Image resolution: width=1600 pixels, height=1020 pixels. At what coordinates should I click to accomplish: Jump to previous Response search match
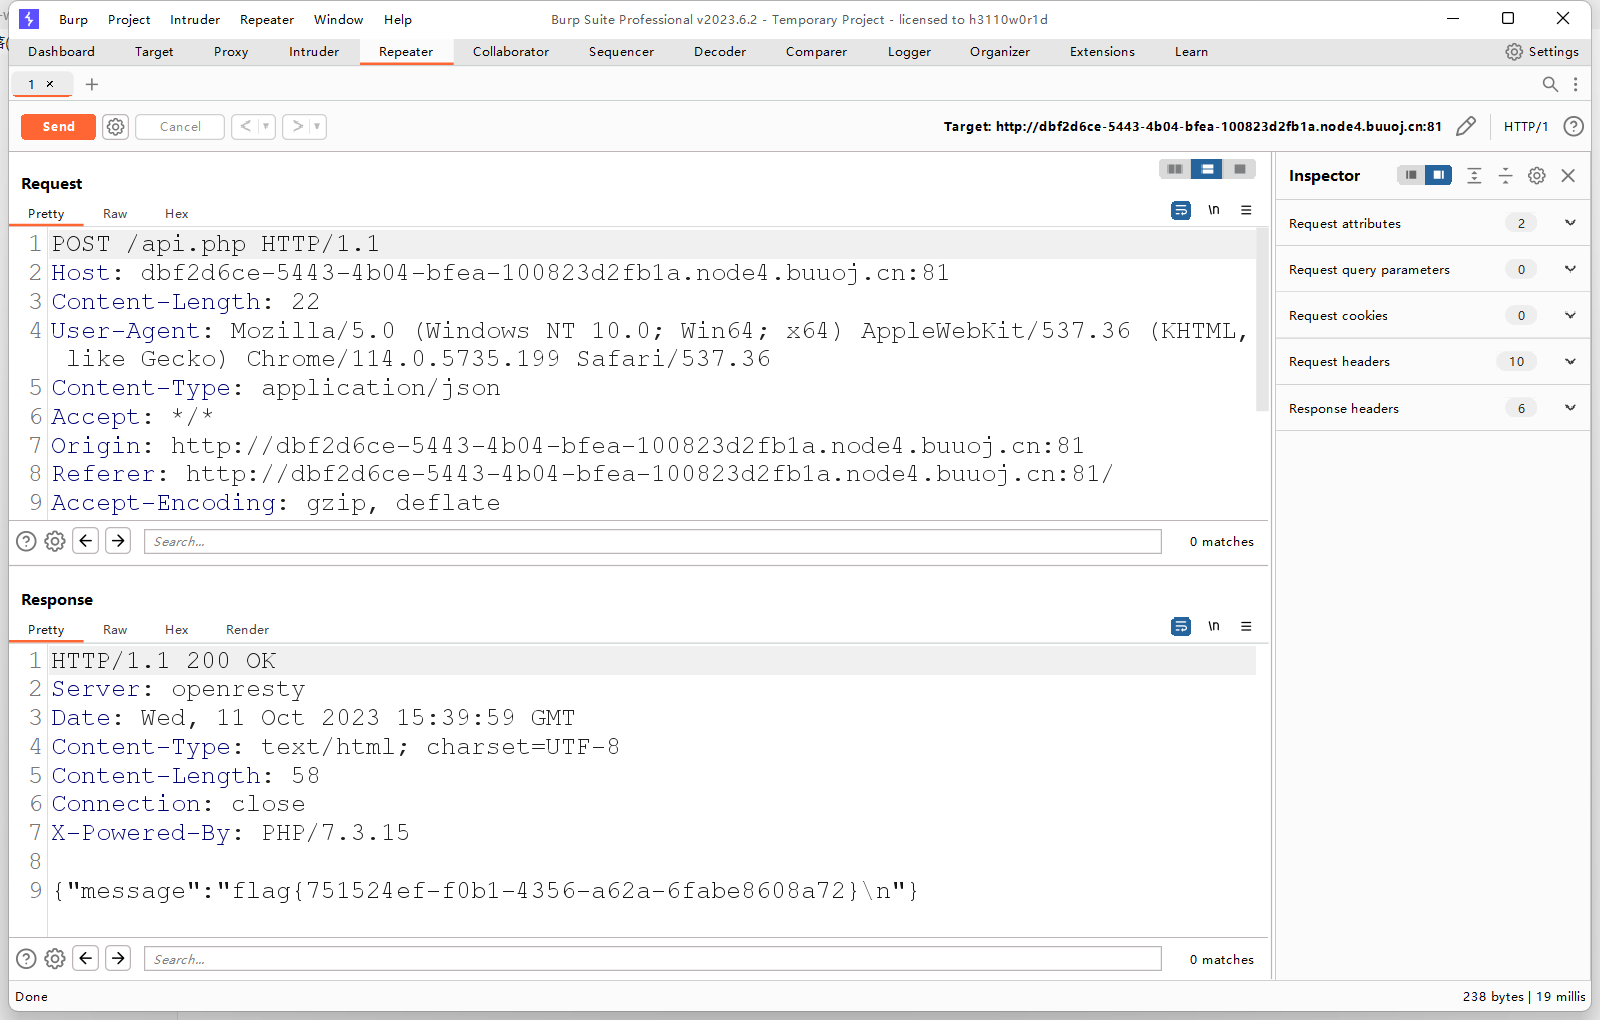(86, 959)
